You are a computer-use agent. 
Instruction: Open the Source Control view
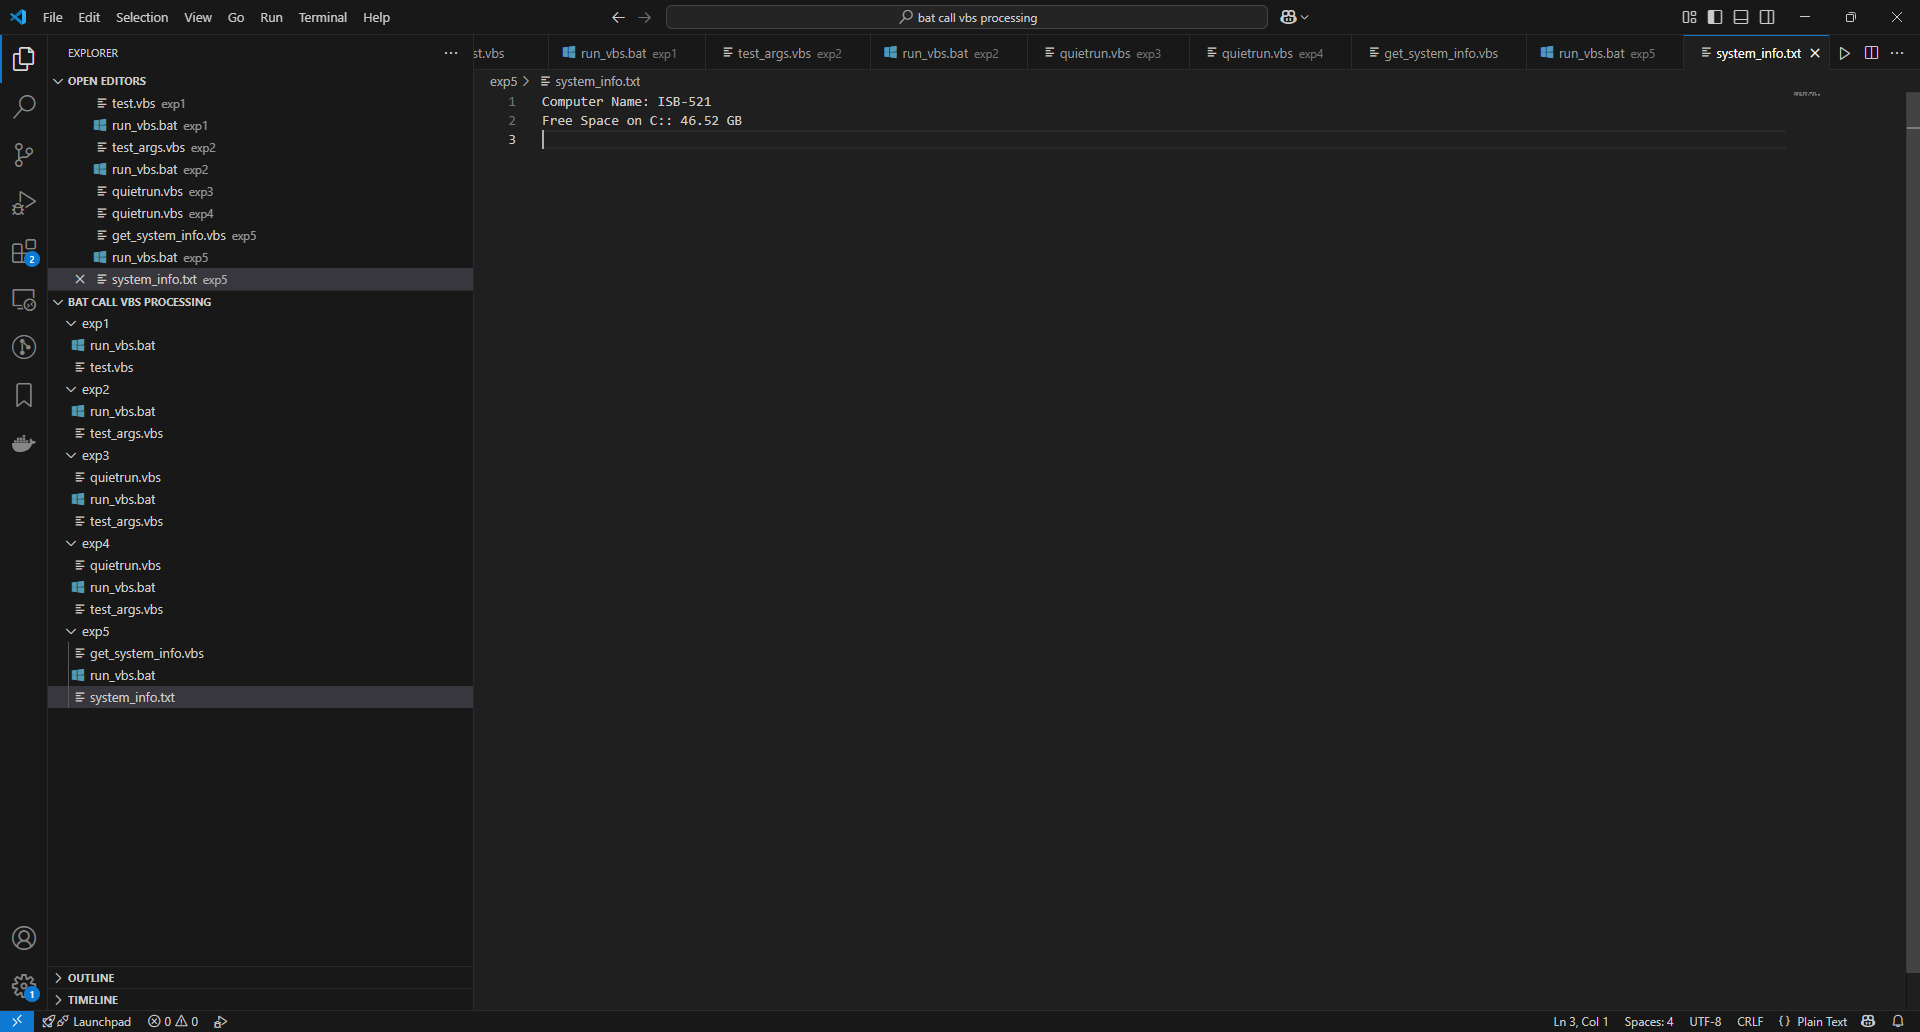pos(24,155)
